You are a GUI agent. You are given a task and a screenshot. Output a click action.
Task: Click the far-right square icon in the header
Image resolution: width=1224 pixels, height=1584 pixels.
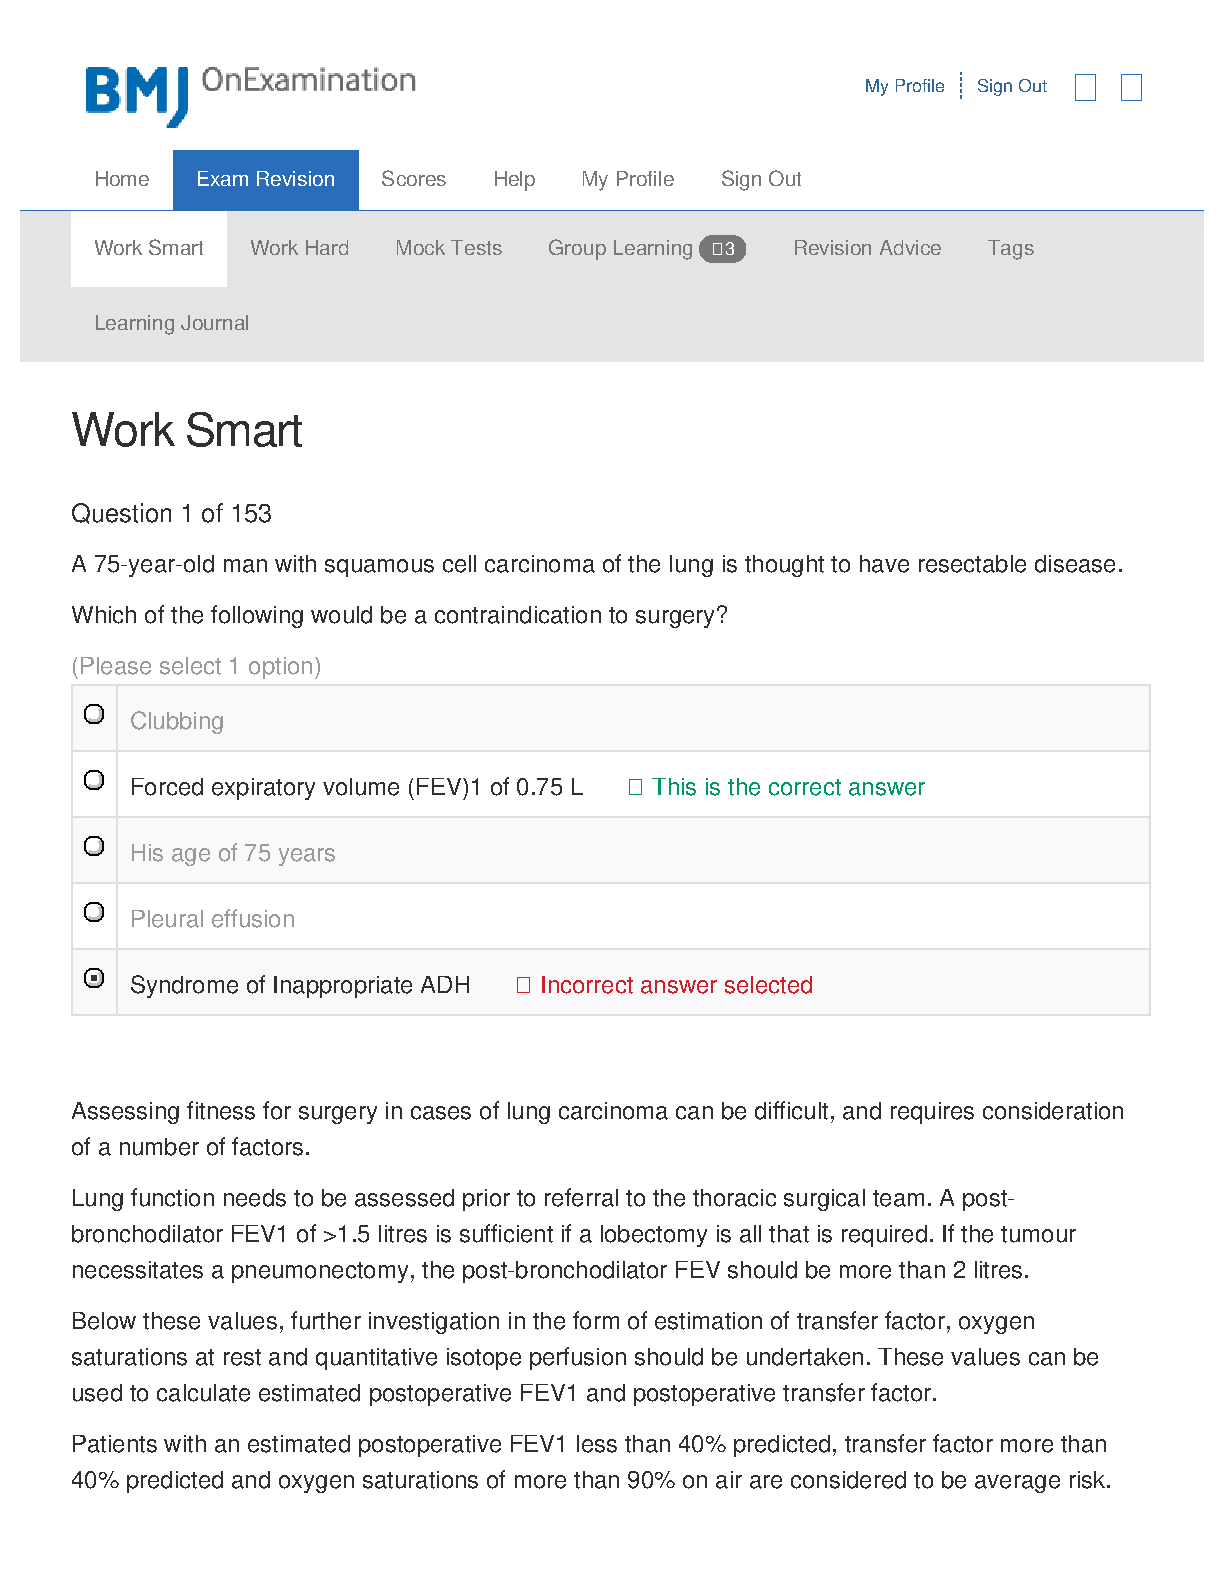point(1131,88)
